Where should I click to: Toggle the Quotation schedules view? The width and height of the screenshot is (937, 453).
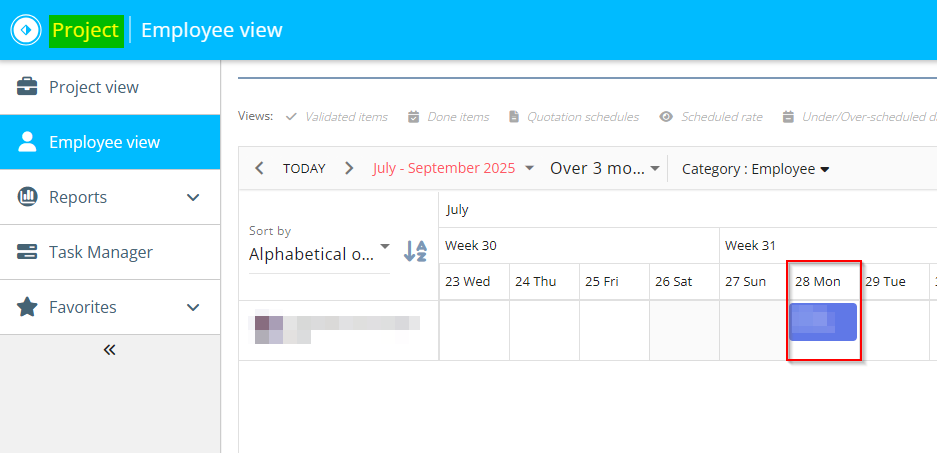click(574, 117)
